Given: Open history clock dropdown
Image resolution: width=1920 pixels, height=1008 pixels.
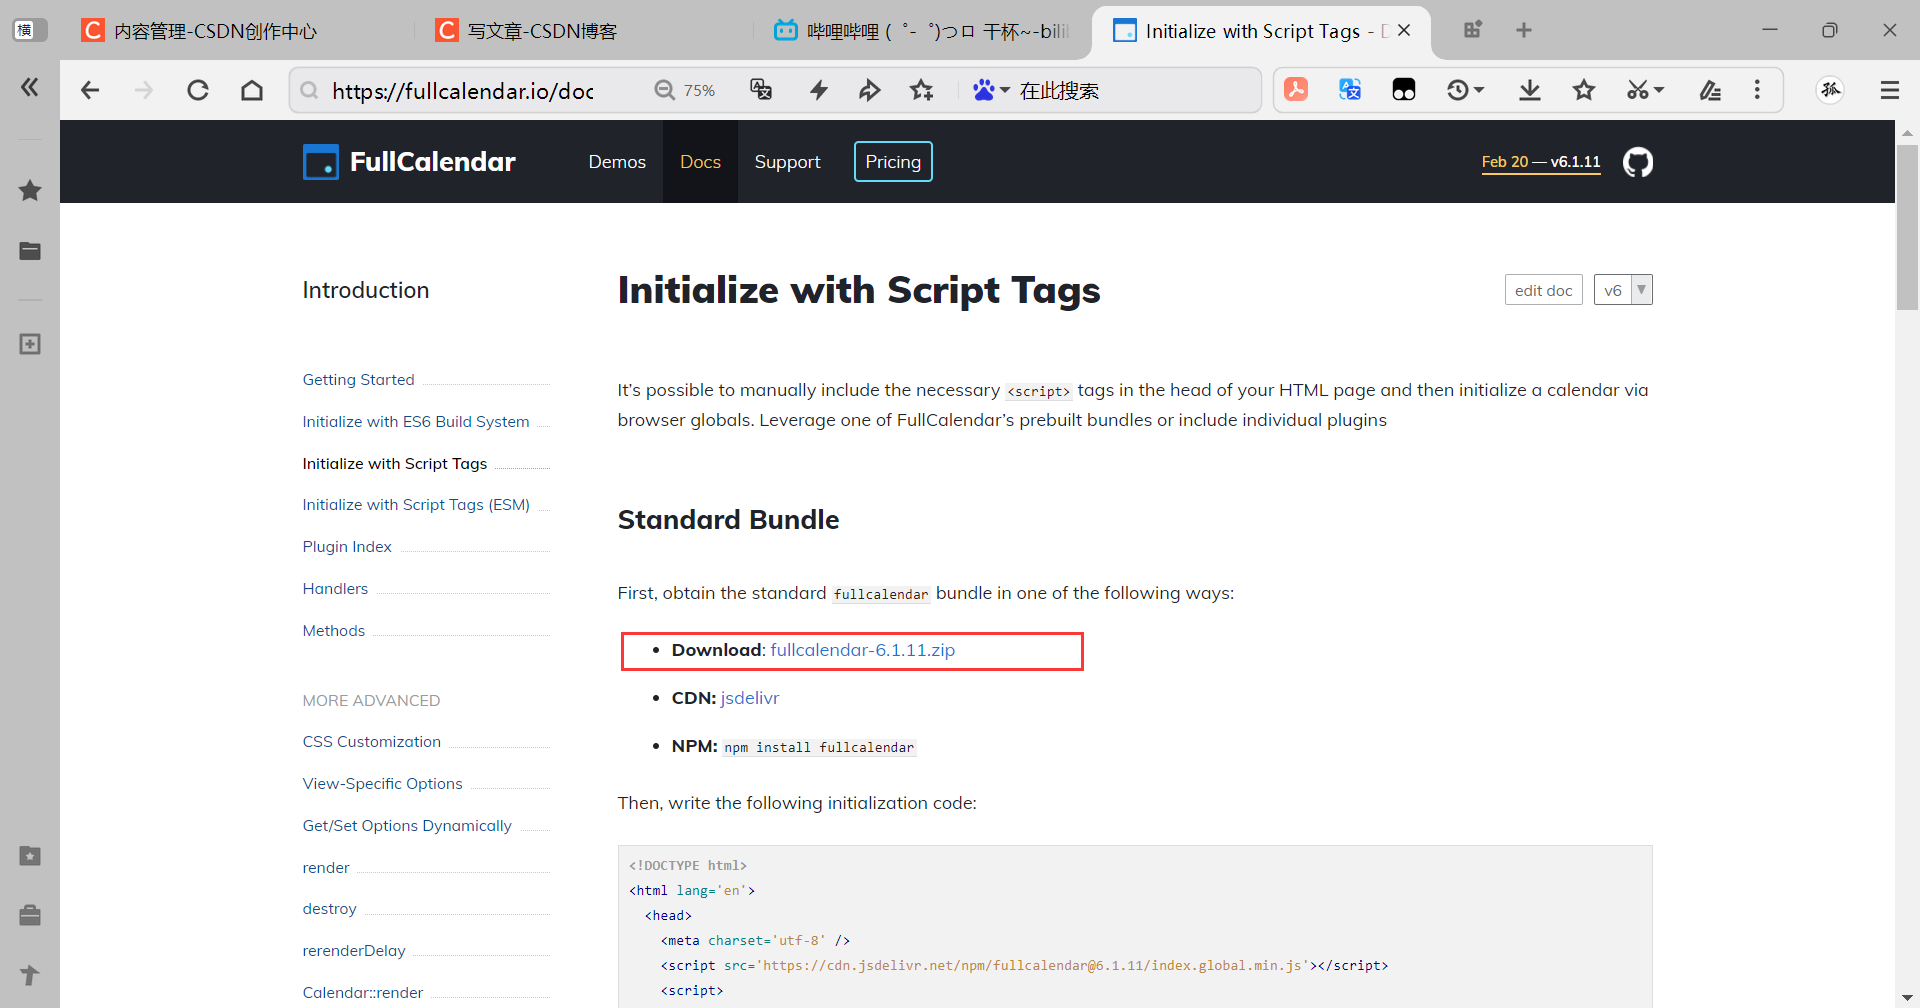Looking at the screenshot, I should tap(1465, 90).
